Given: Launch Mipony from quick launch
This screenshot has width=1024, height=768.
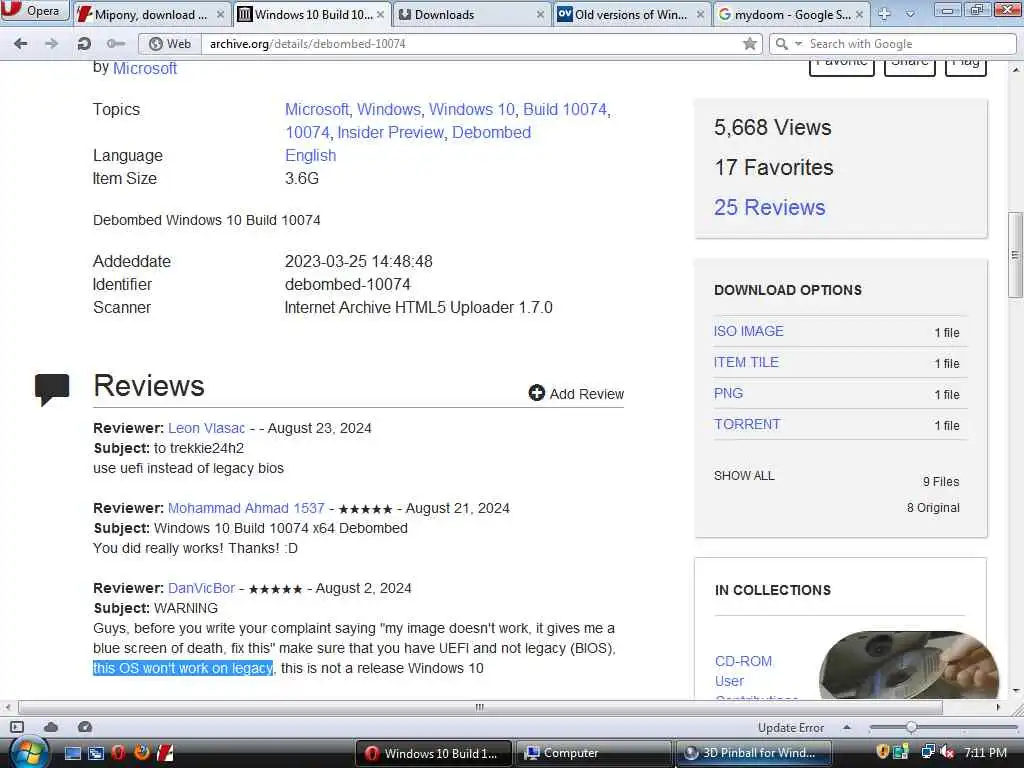Looking at the screenshot, I should pos(165,753).
